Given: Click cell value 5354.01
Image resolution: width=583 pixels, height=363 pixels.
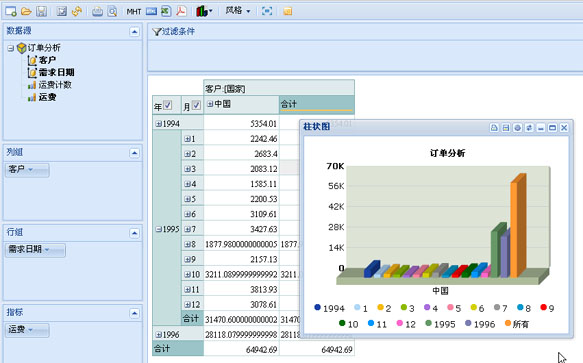Looking at the screenshot, I should [263, 123].
